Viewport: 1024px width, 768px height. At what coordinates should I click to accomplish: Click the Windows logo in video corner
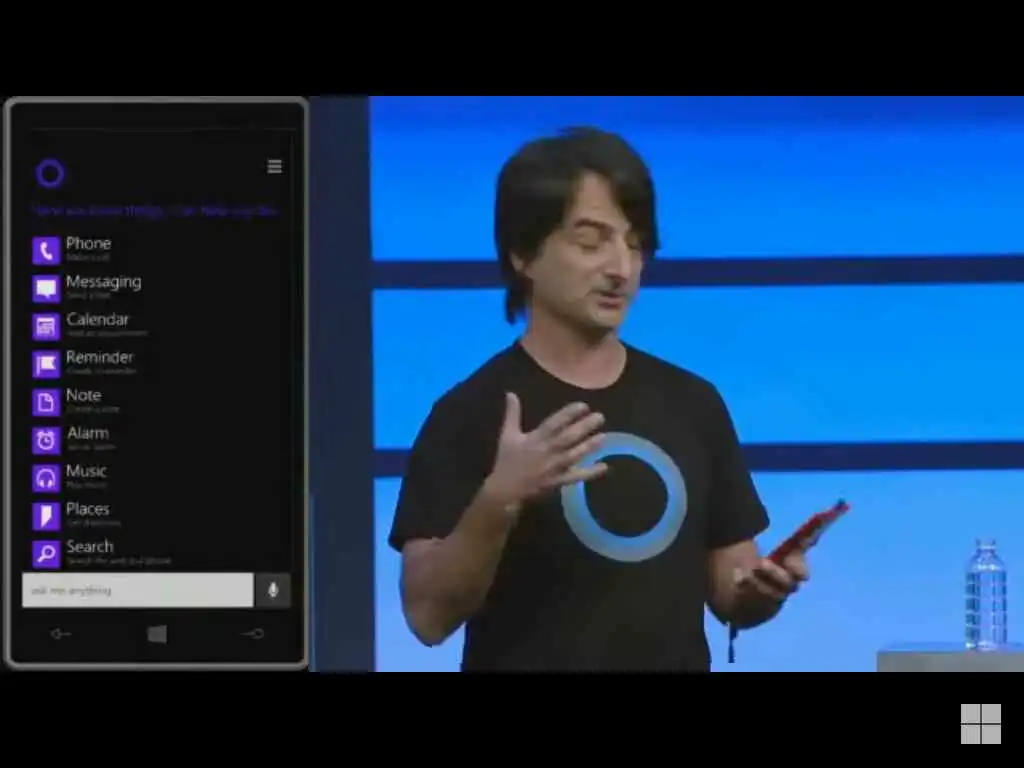coord(980,724)
